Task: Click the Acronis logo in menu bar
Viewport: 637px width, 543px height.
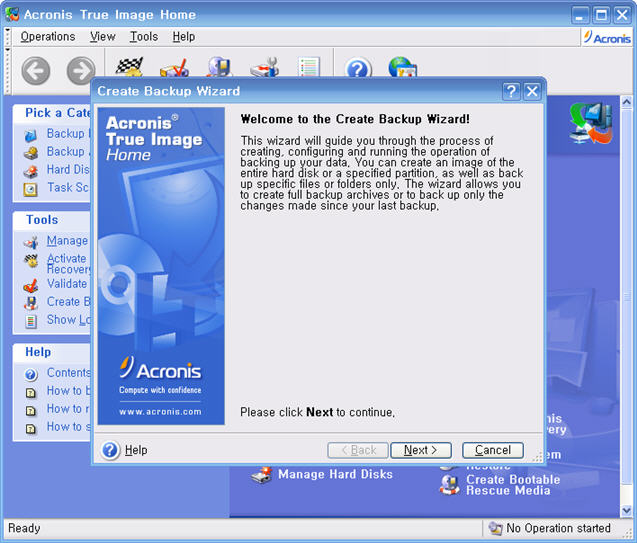Action: (x=607, y=38)
